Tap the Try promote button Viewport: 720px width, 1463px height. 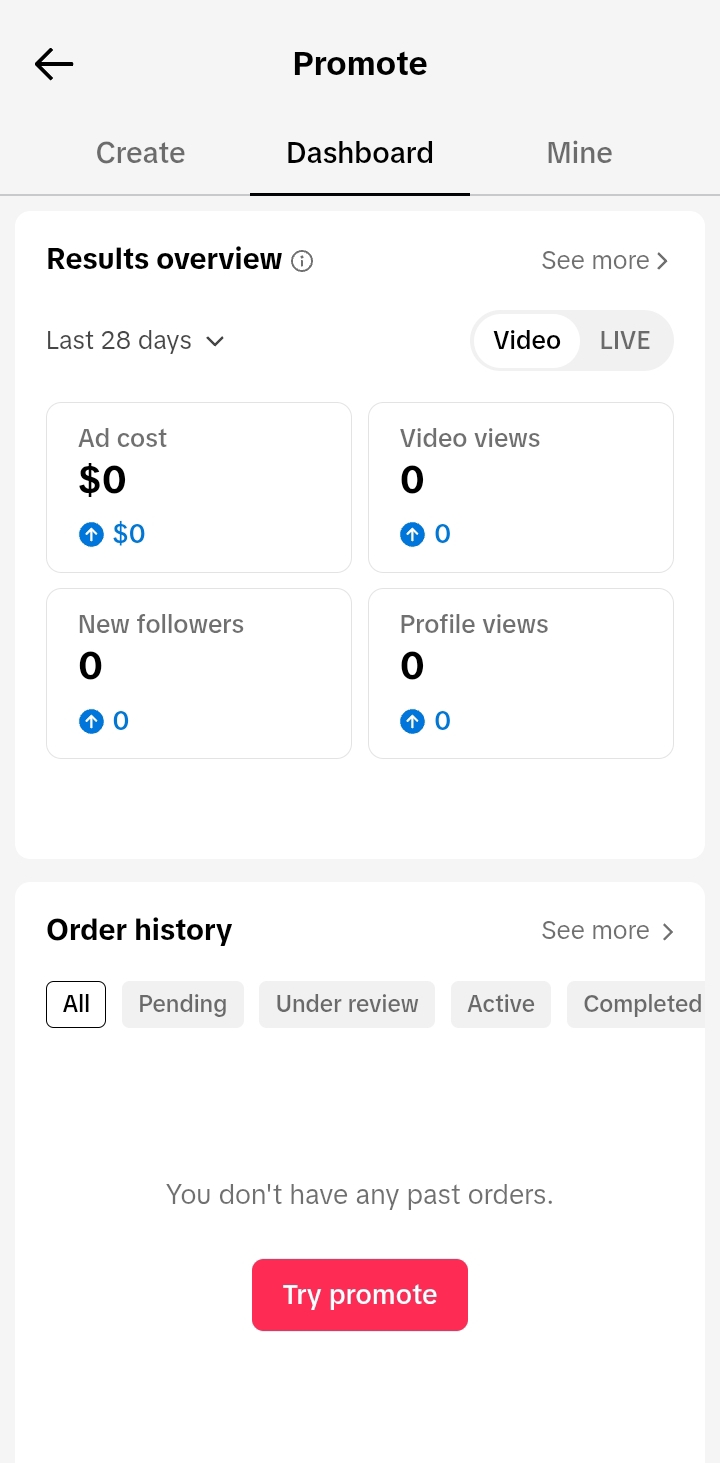coord(360,1295)
